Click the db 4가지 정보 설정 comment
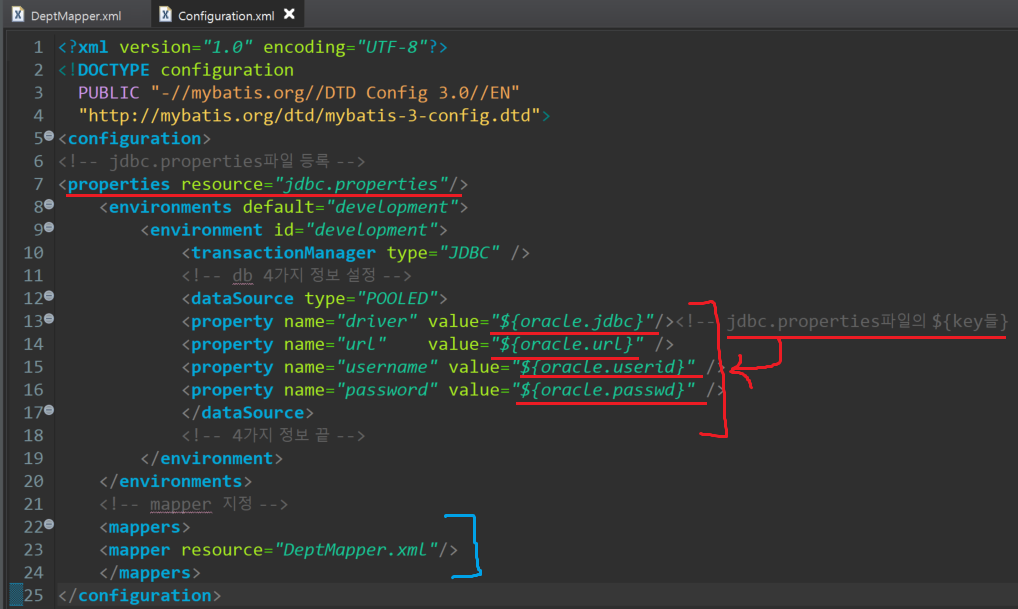Viewport: 1018px width, 609px height. (297, 275)
